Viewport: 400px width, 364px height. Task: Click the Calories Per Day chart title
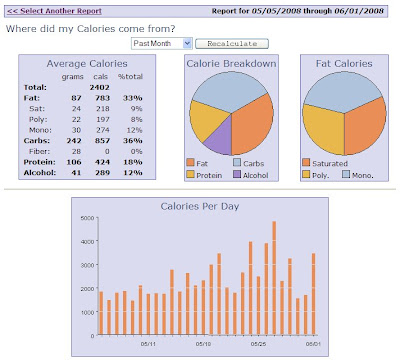tap(200, 206)
